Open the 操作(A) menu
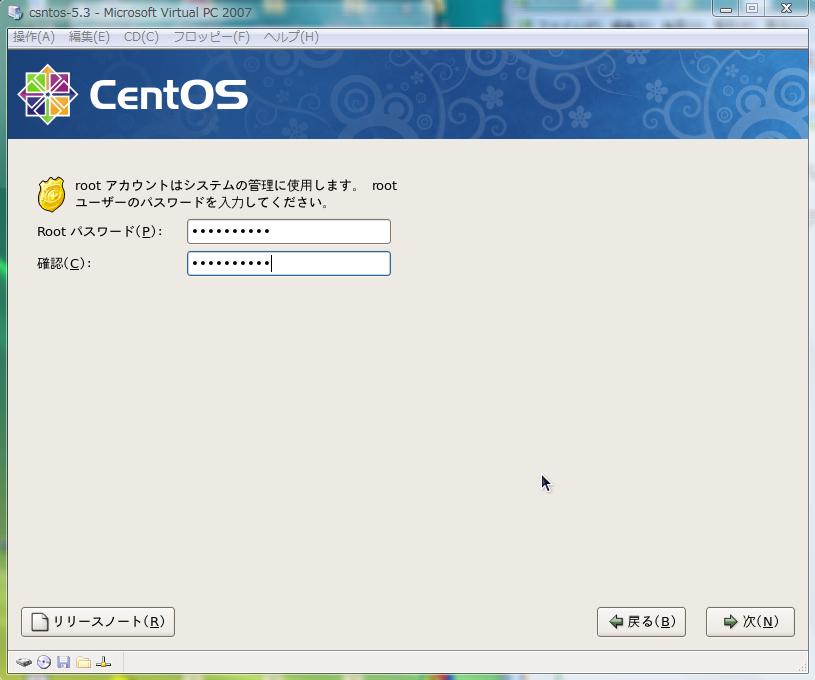815x680 pixels. click(33, 37)
